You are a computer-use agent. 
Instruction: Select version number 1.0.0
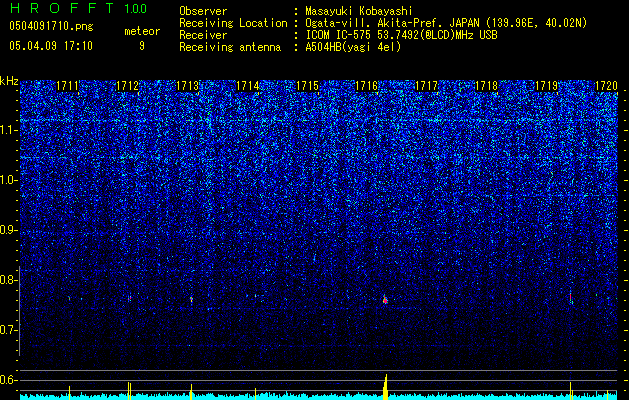pos(135,8)
